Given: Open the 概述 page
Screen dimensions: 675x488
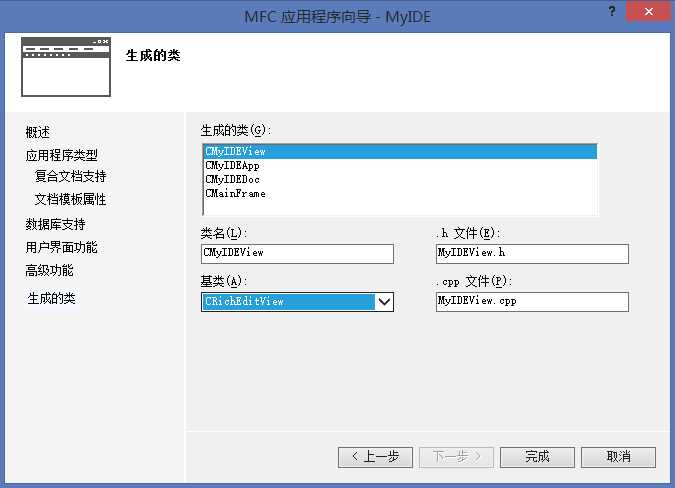Looking at the screenshot, I should 37,132.
